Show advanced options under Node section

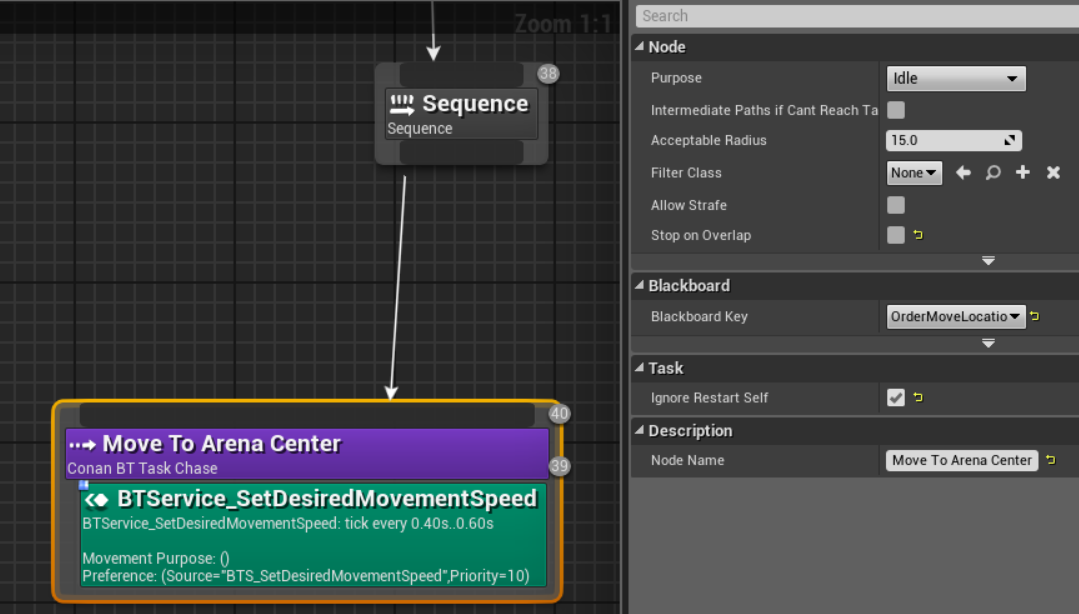(988, 261)
